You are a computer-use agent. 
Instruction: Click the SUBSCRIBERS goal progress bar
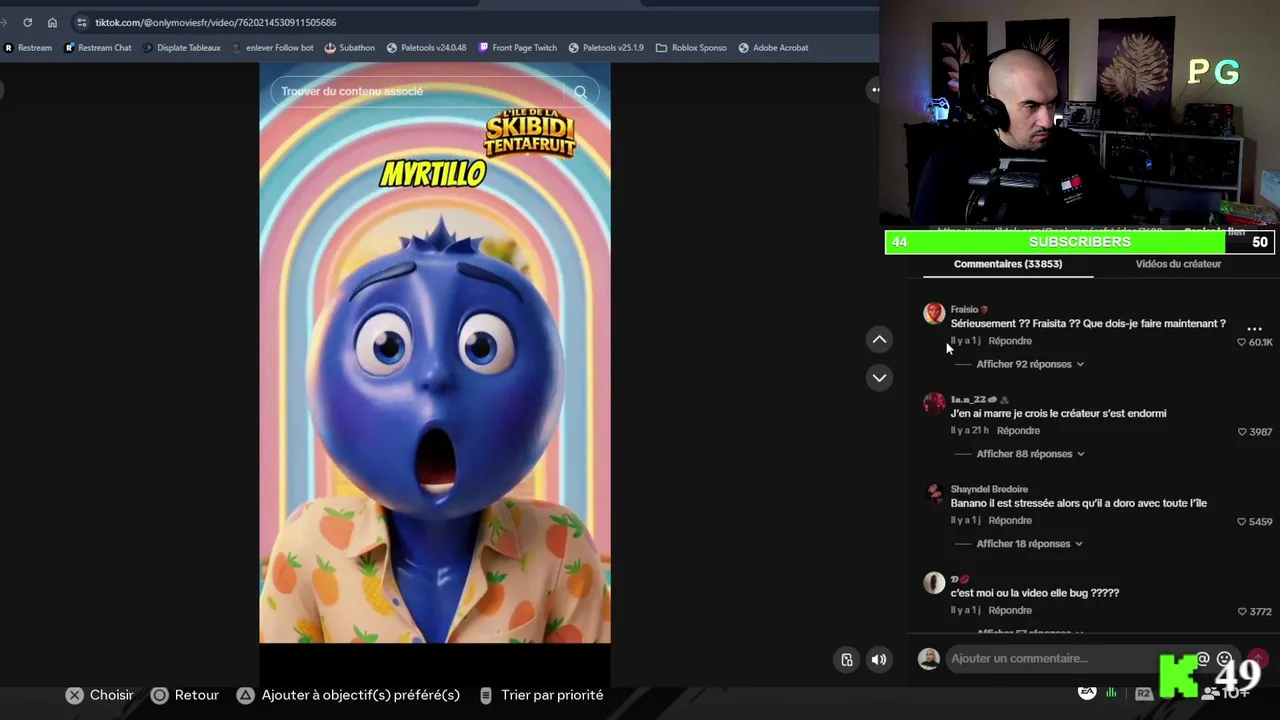[x=1080, y=242]
